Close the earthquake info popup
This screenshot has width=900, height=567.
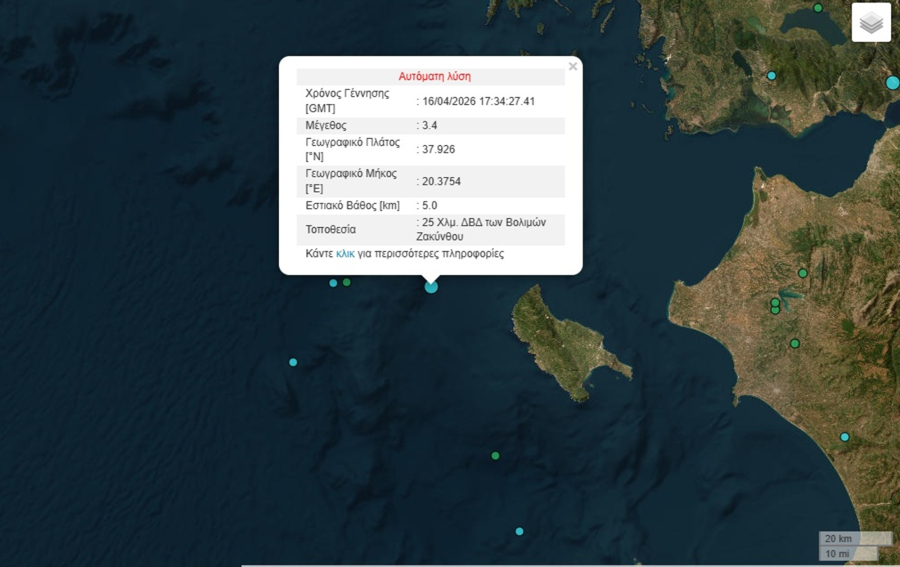[x=573, y=67]
